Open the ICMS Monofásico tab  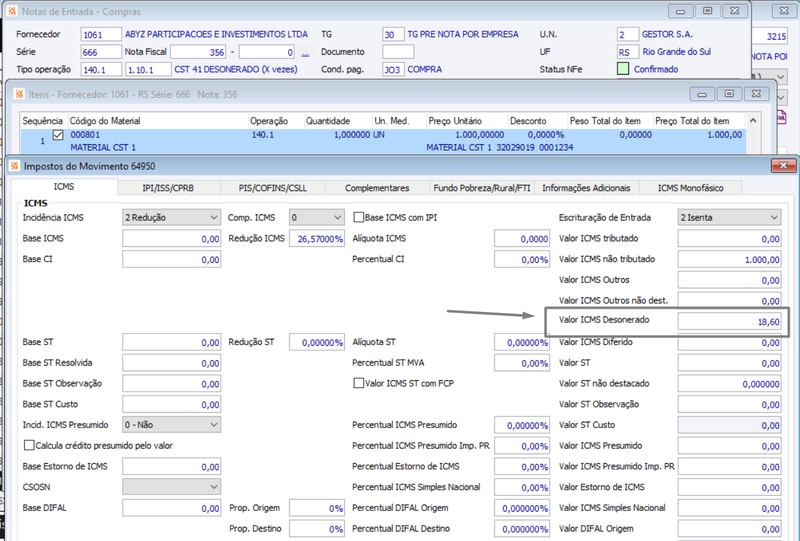[690, 188]
